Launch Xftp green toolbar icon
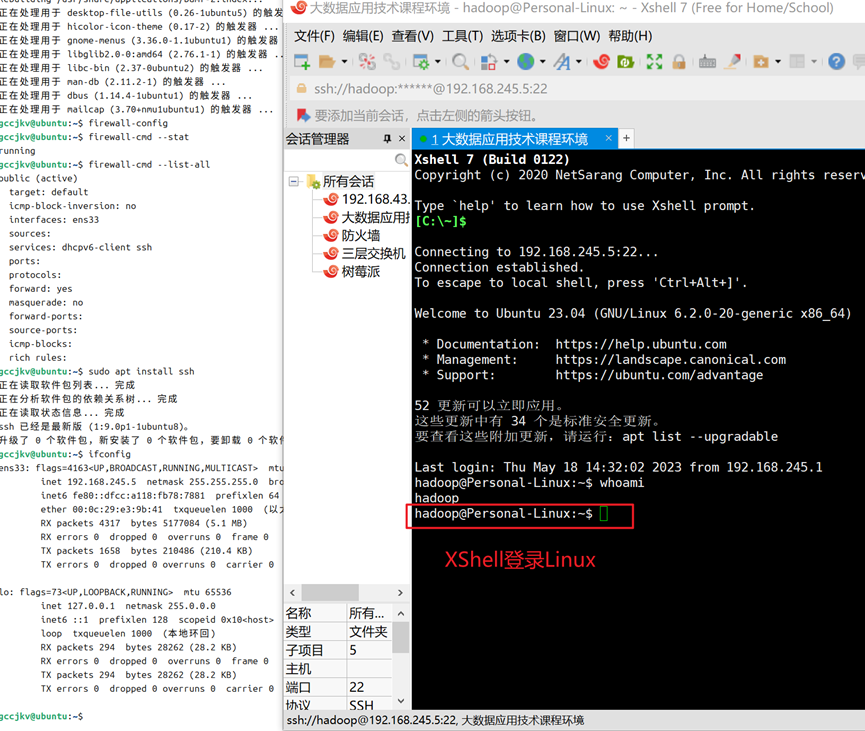Viewport: 865px width, 731px height. (x=625, y=62)
